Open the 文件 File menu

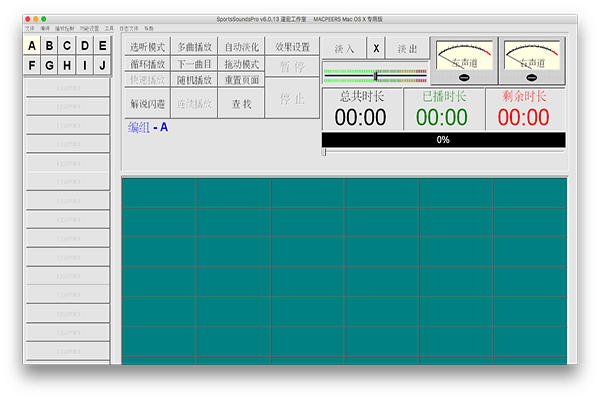click(30, 28)
